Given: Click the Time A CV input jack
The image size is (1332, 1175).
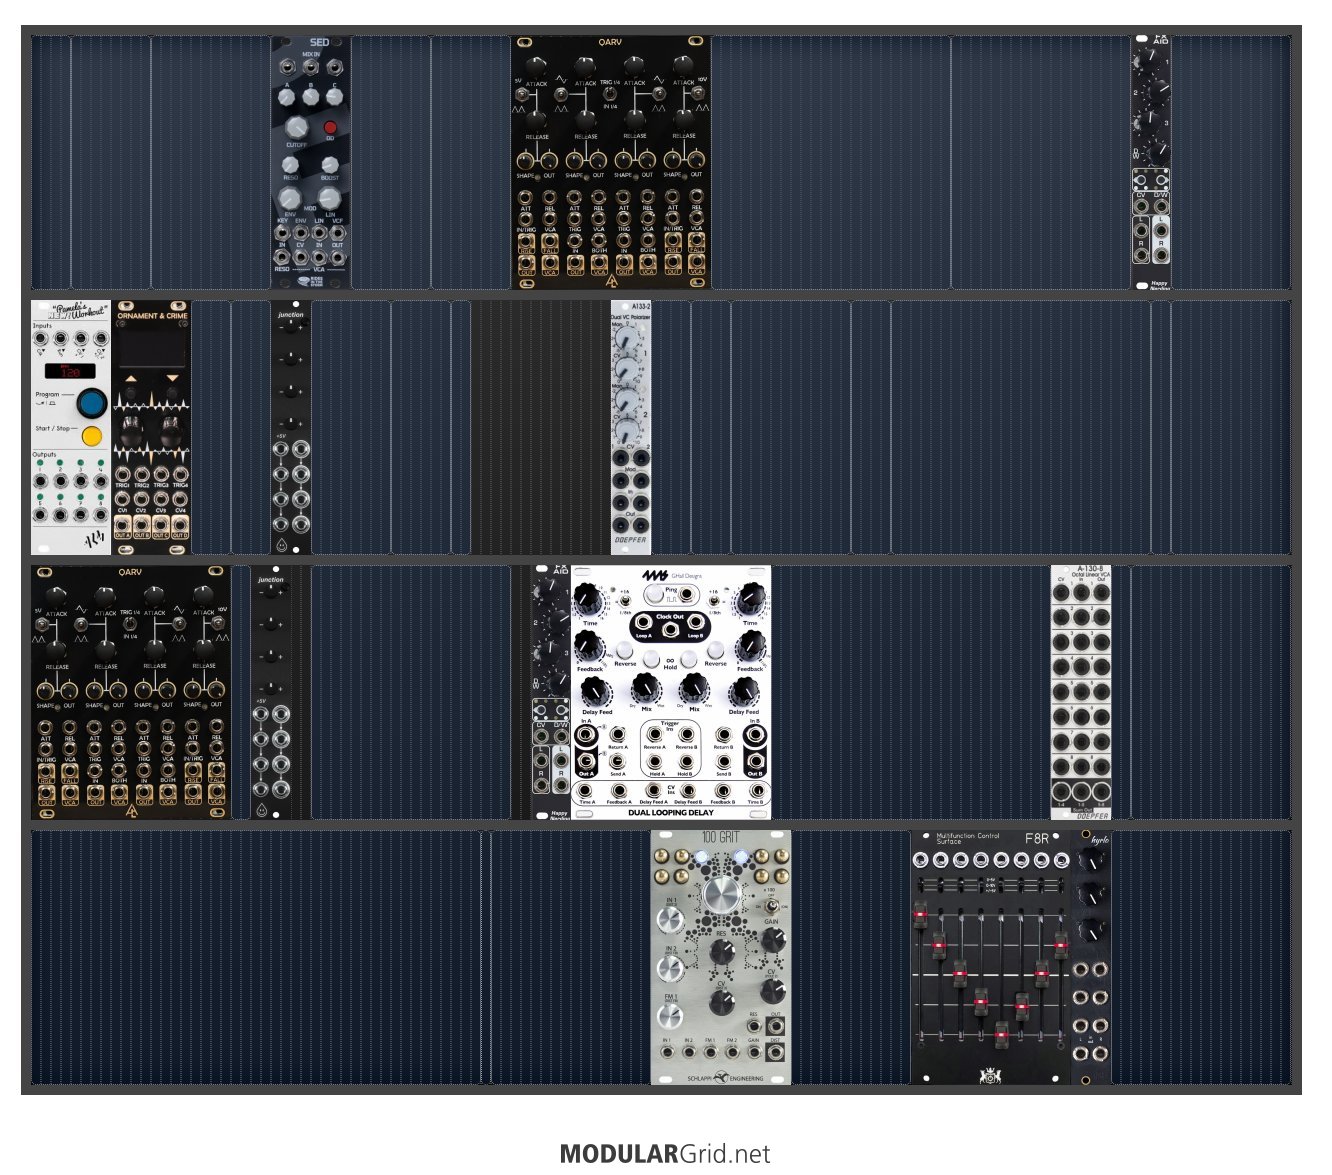Looking at the screenshot, I should point(587,791).
